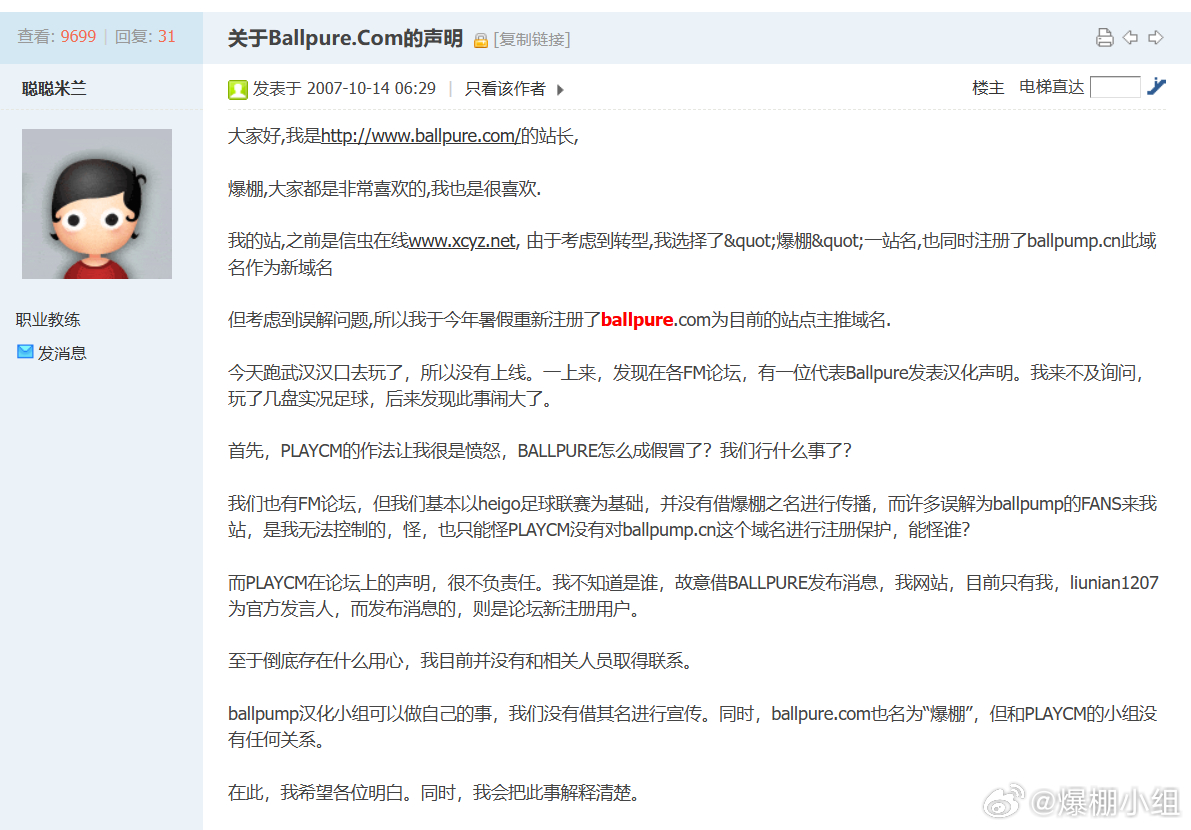Click the blue envelope message icon

[x=25, y=352]
